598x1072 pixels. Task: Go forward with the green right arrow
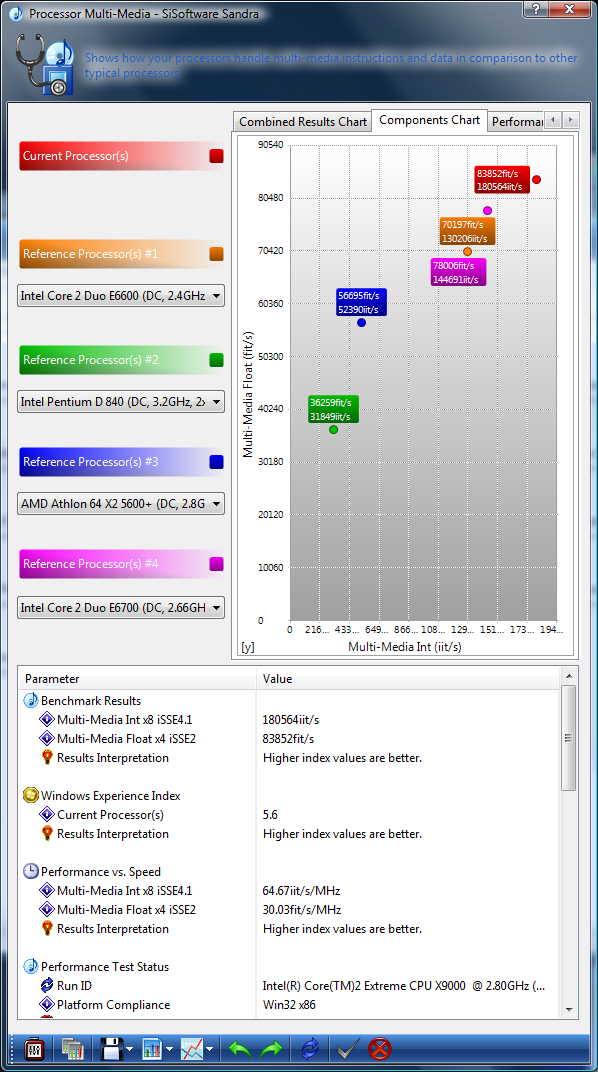coord(271,1048)
